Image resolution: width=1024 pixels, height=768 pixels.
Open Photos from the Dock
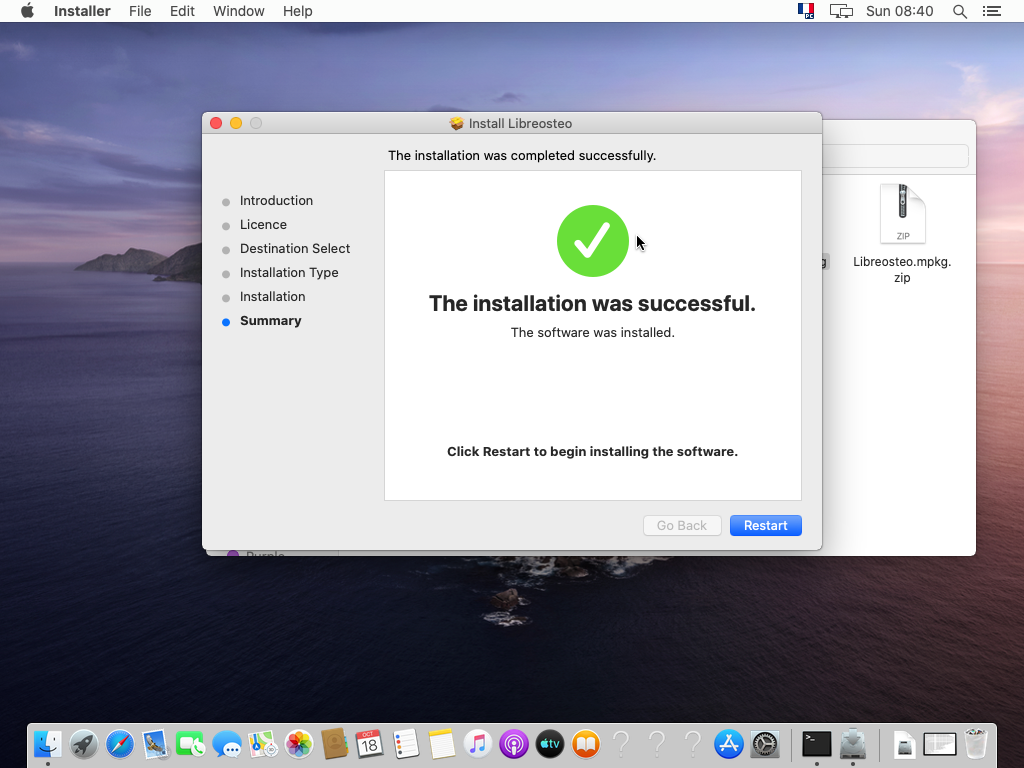pos(298,744)
